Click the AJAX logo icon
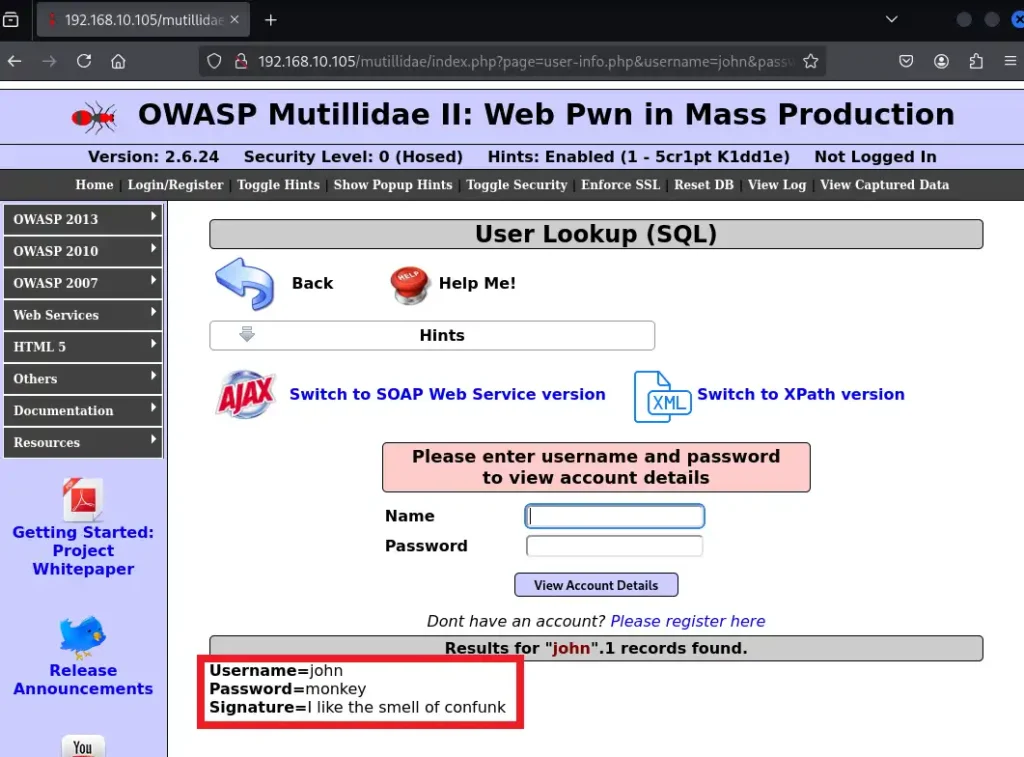The image size is (1024, 757). pos(246,395)
